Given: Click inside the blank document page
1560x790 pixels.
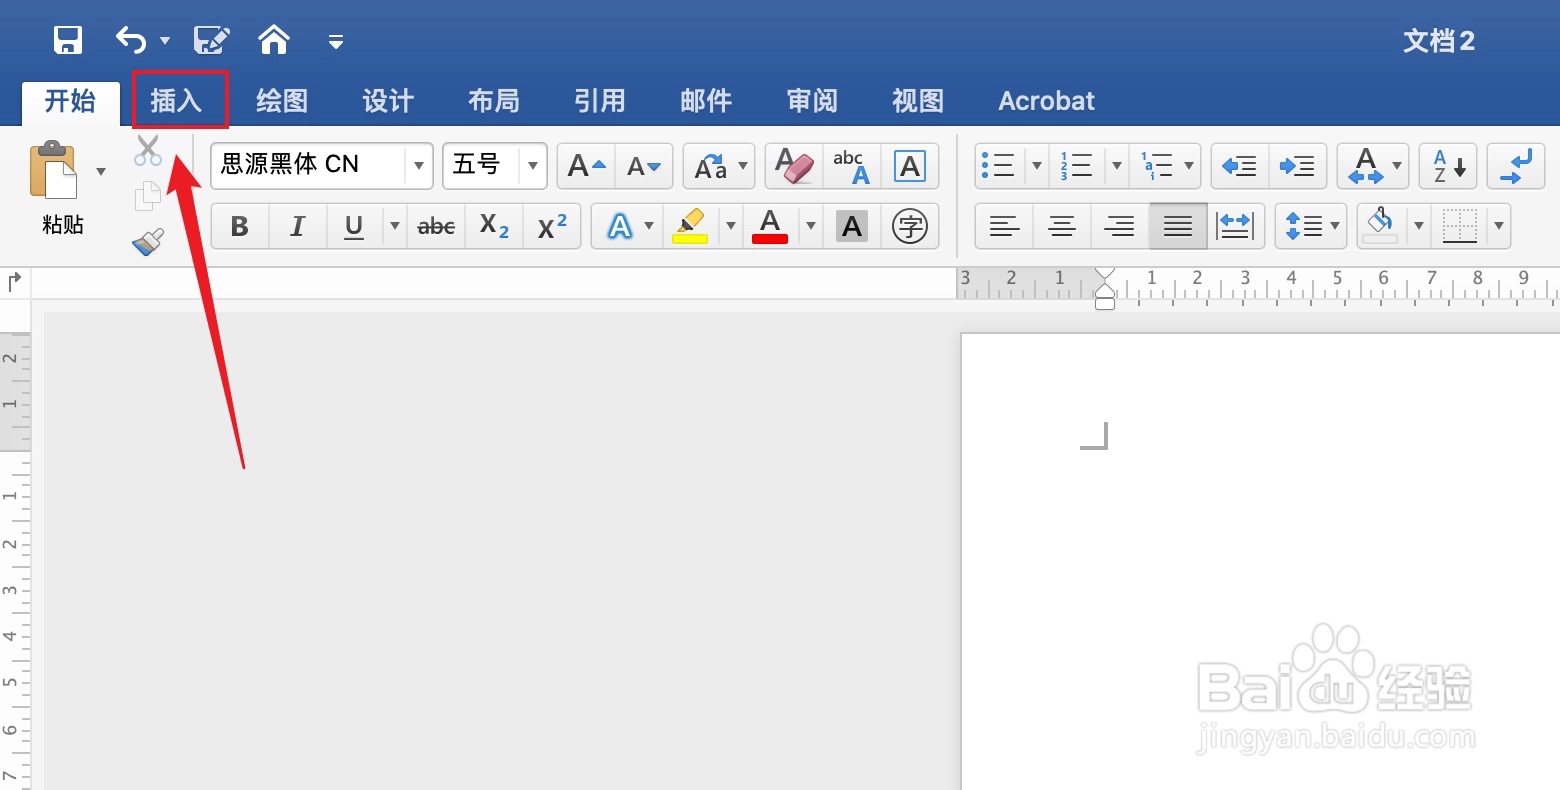Looking at the screenshot, I should pyautogui.click(x=1260, y=560).
